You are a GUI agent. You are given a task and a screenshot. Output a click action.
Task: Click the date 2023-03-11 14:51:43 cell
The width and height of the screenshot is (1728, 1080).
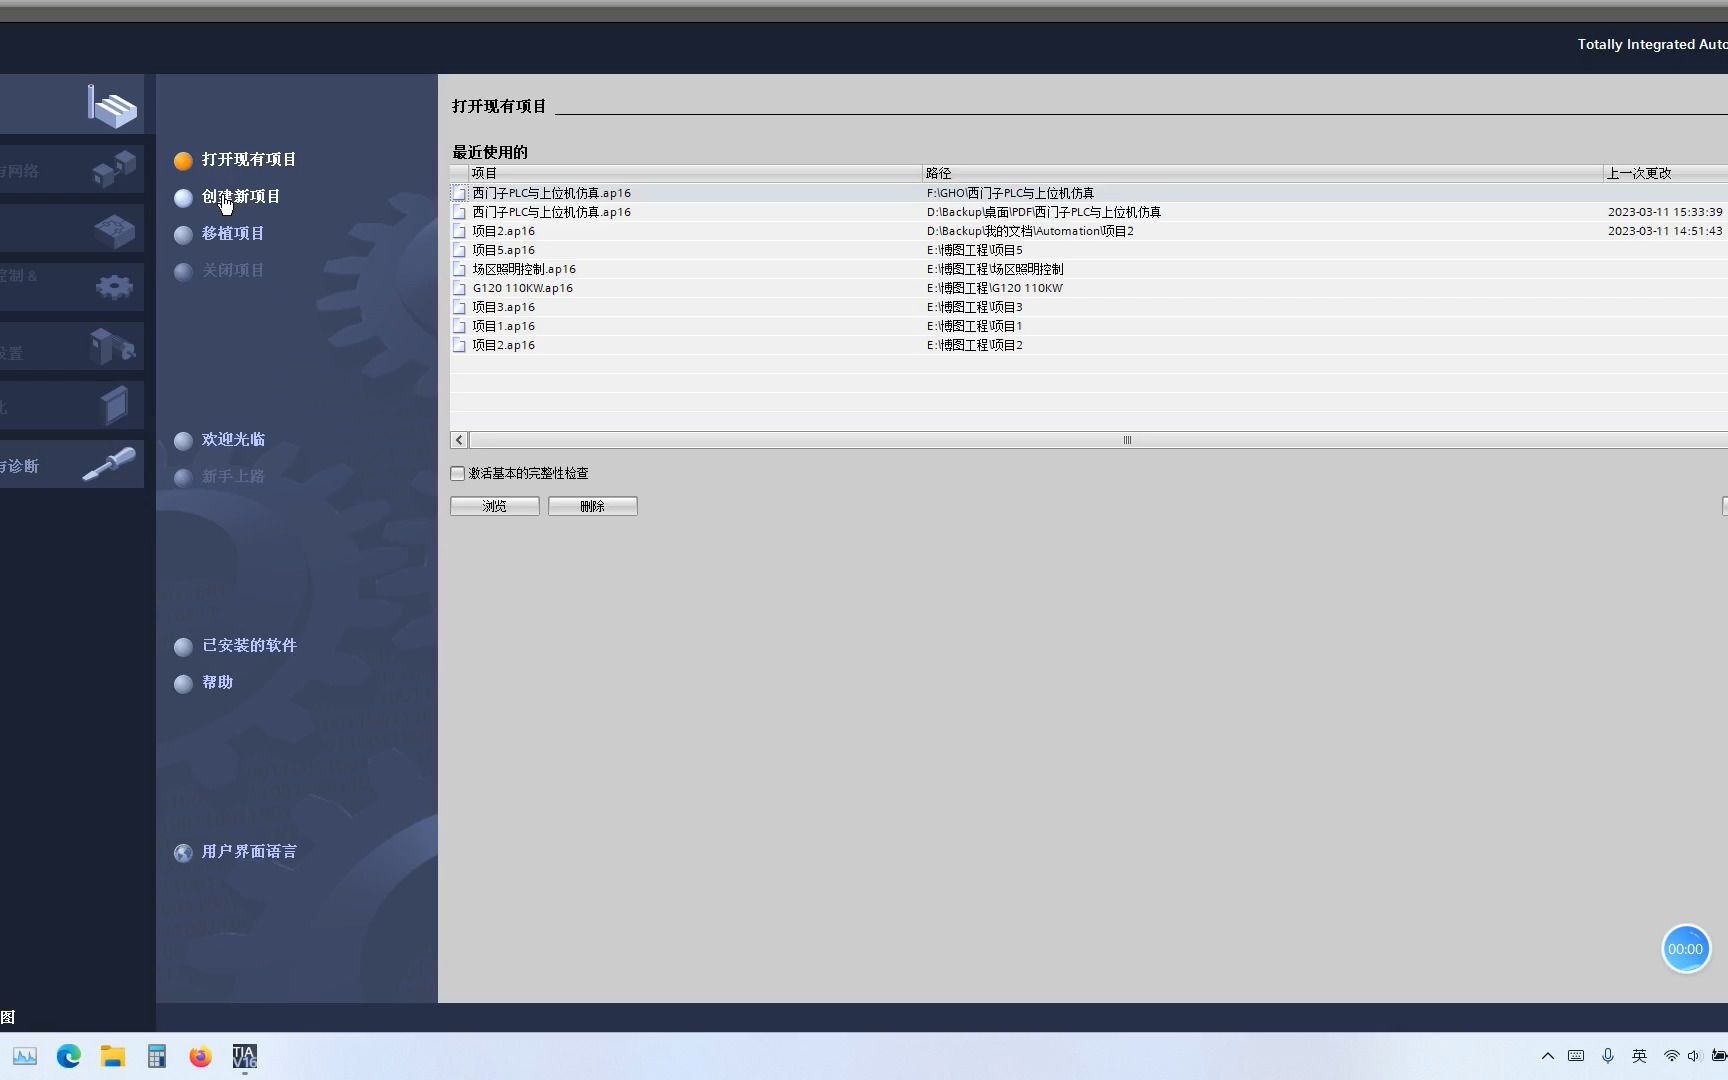click(1665, 231)
